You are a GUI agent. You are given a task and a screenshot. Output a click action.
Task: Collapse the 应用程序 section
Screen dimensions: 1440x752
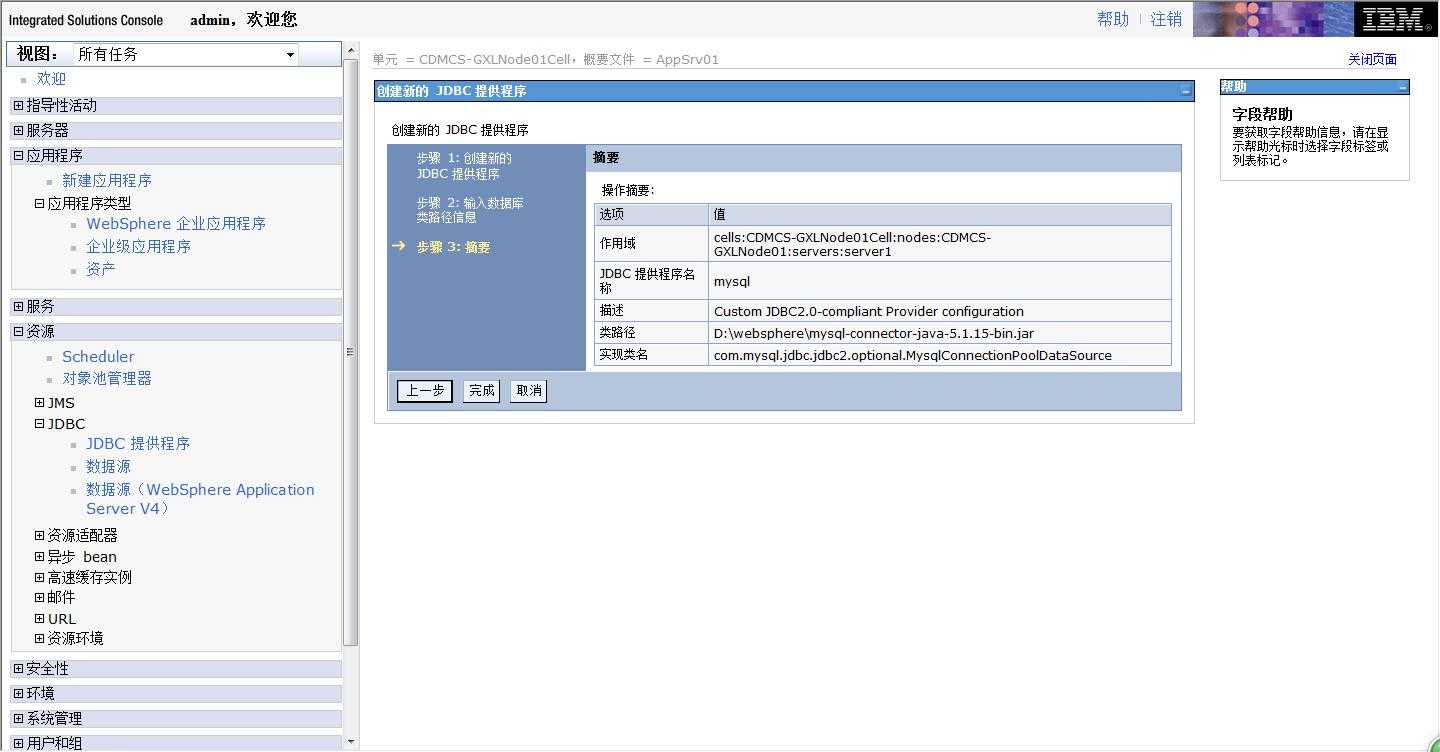tap(18, 155)
